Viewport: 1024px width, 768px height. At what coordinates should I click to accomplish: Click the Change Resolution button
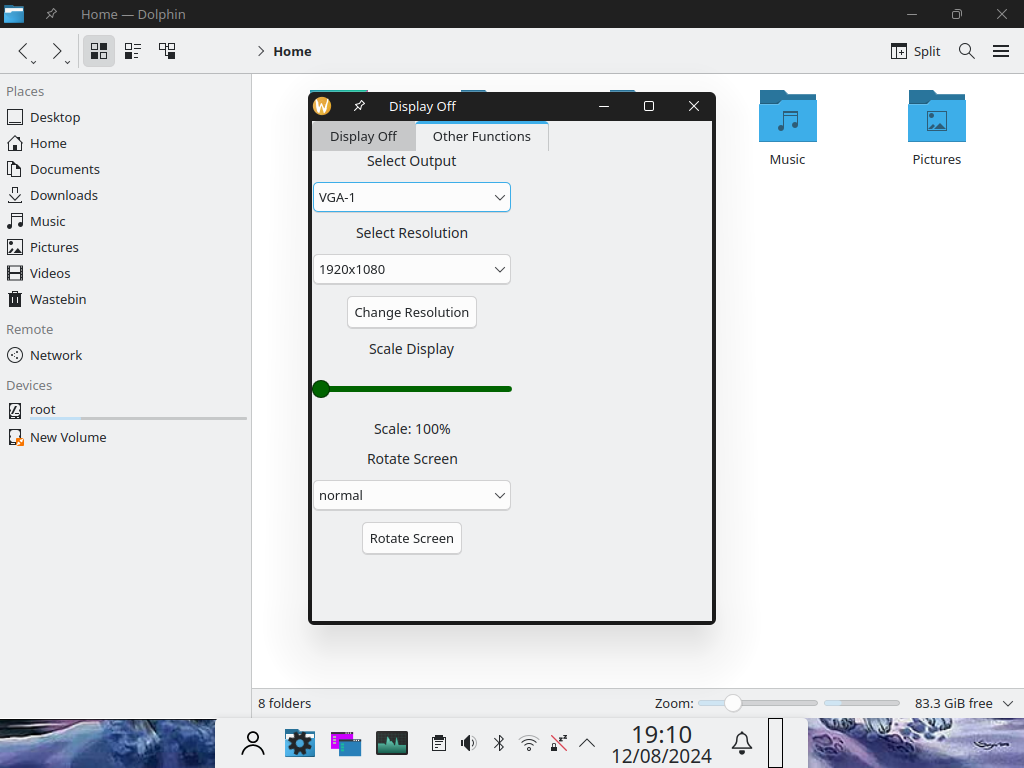click(x=411, y=312)
